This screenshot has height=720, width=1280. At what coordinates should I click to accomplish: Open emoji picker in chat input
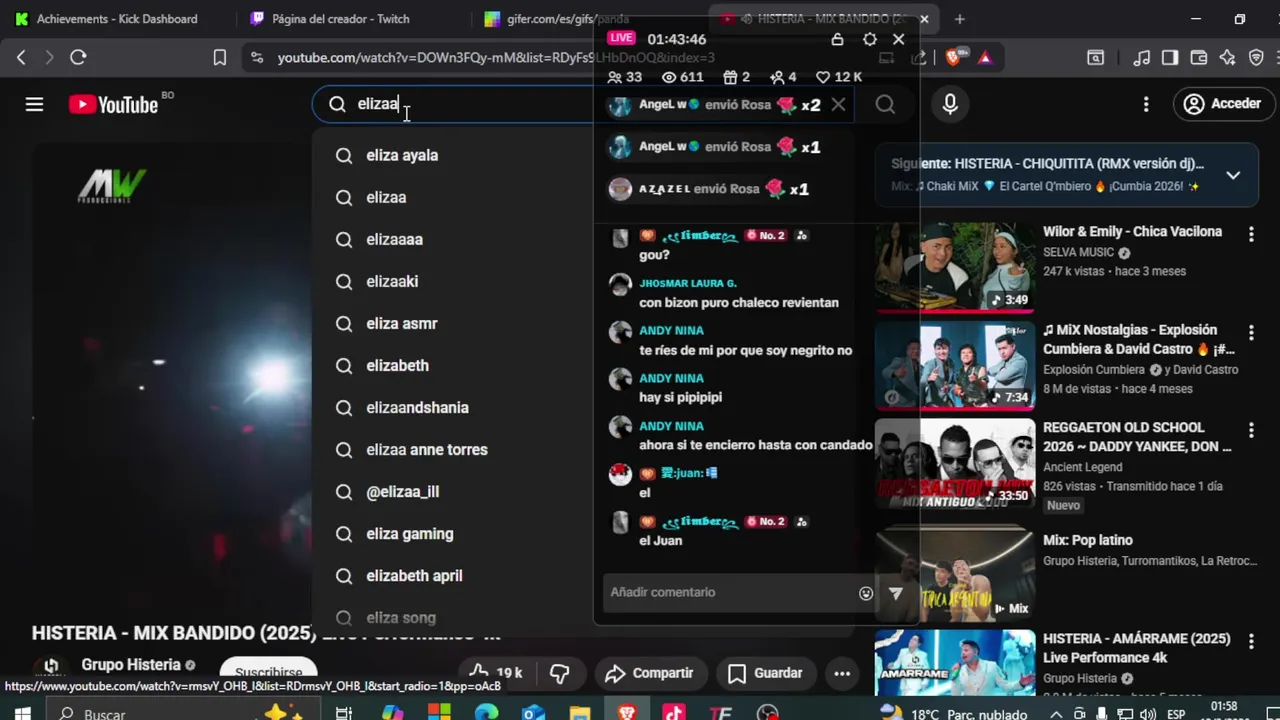point(866,593)
